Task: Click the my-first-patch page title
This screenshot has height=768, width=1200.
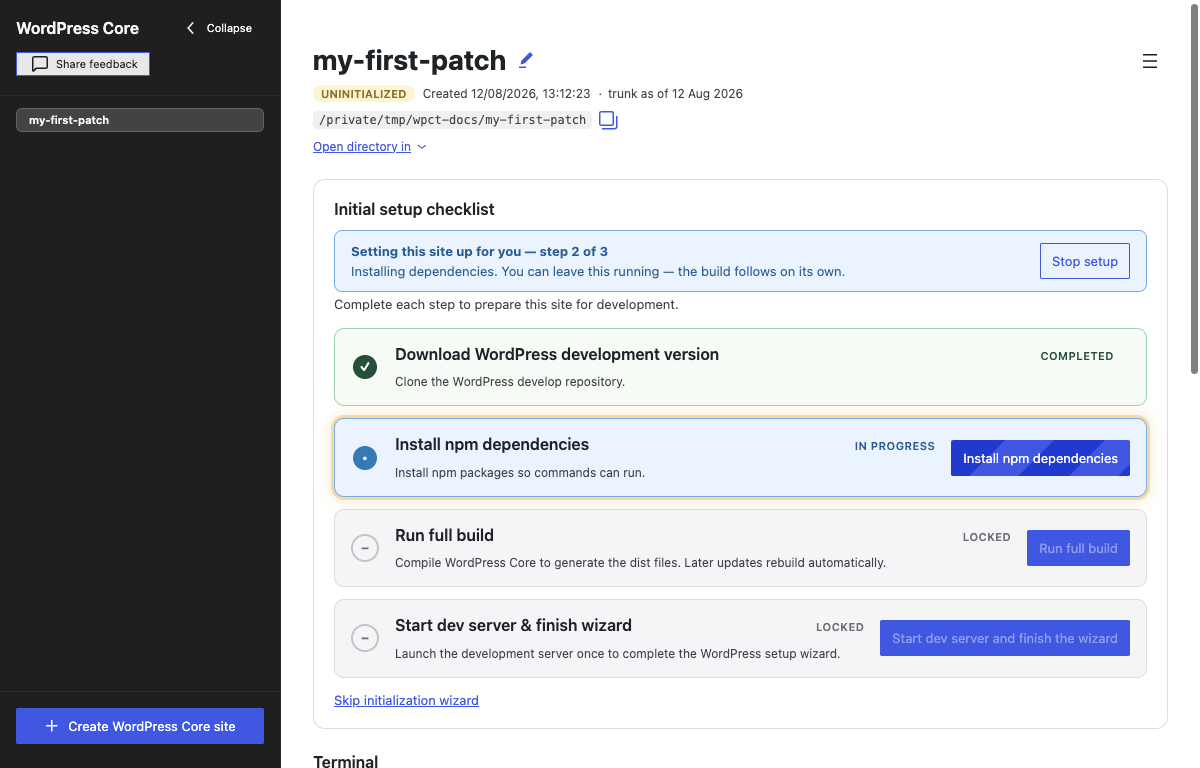Action: point(410,60)
